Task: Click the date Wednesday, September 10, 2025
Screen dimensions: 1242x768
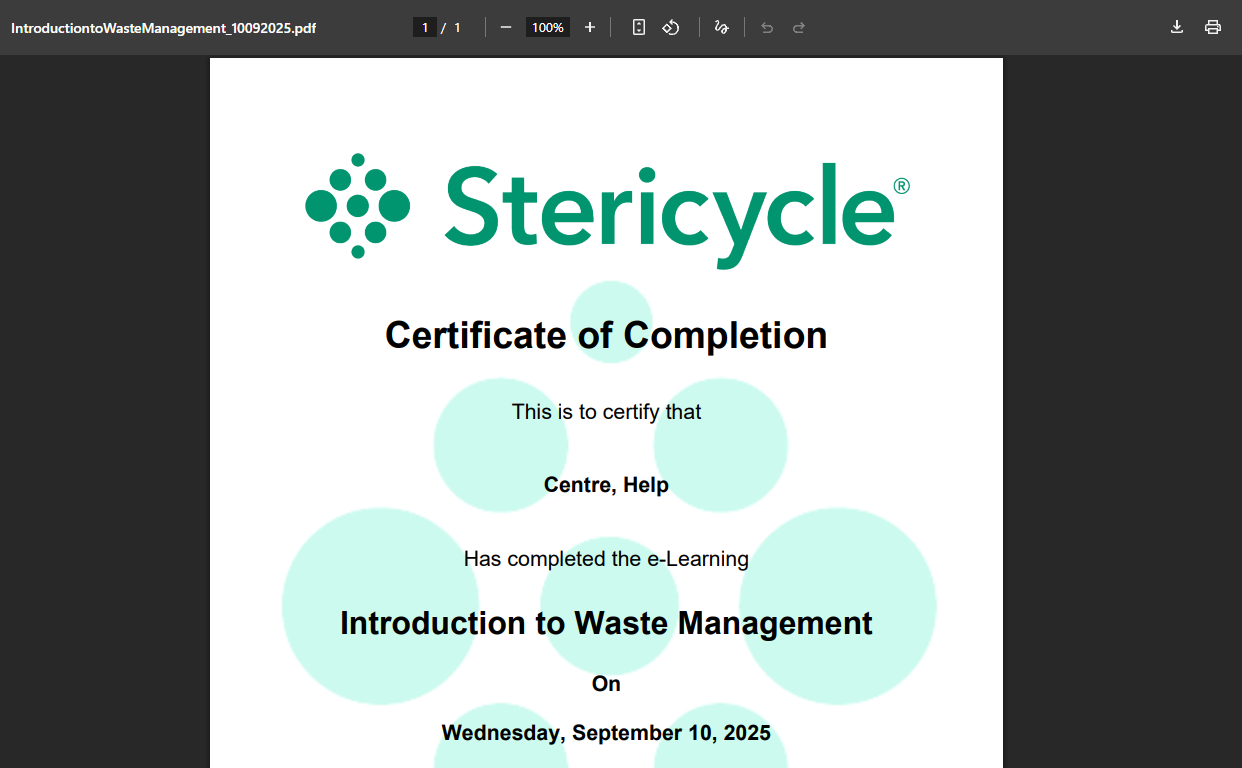Action: tap(606, 732)
